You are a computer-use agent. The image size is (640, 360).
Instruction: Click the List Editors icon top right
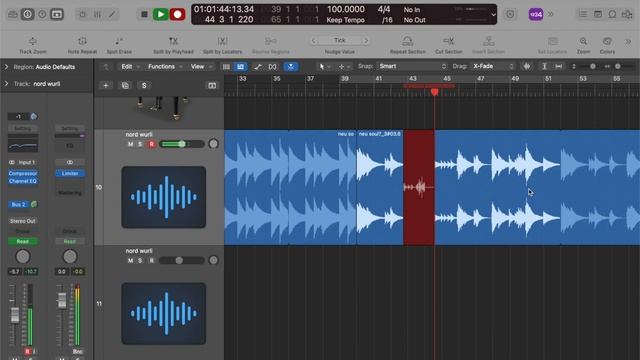click(582, 14)
